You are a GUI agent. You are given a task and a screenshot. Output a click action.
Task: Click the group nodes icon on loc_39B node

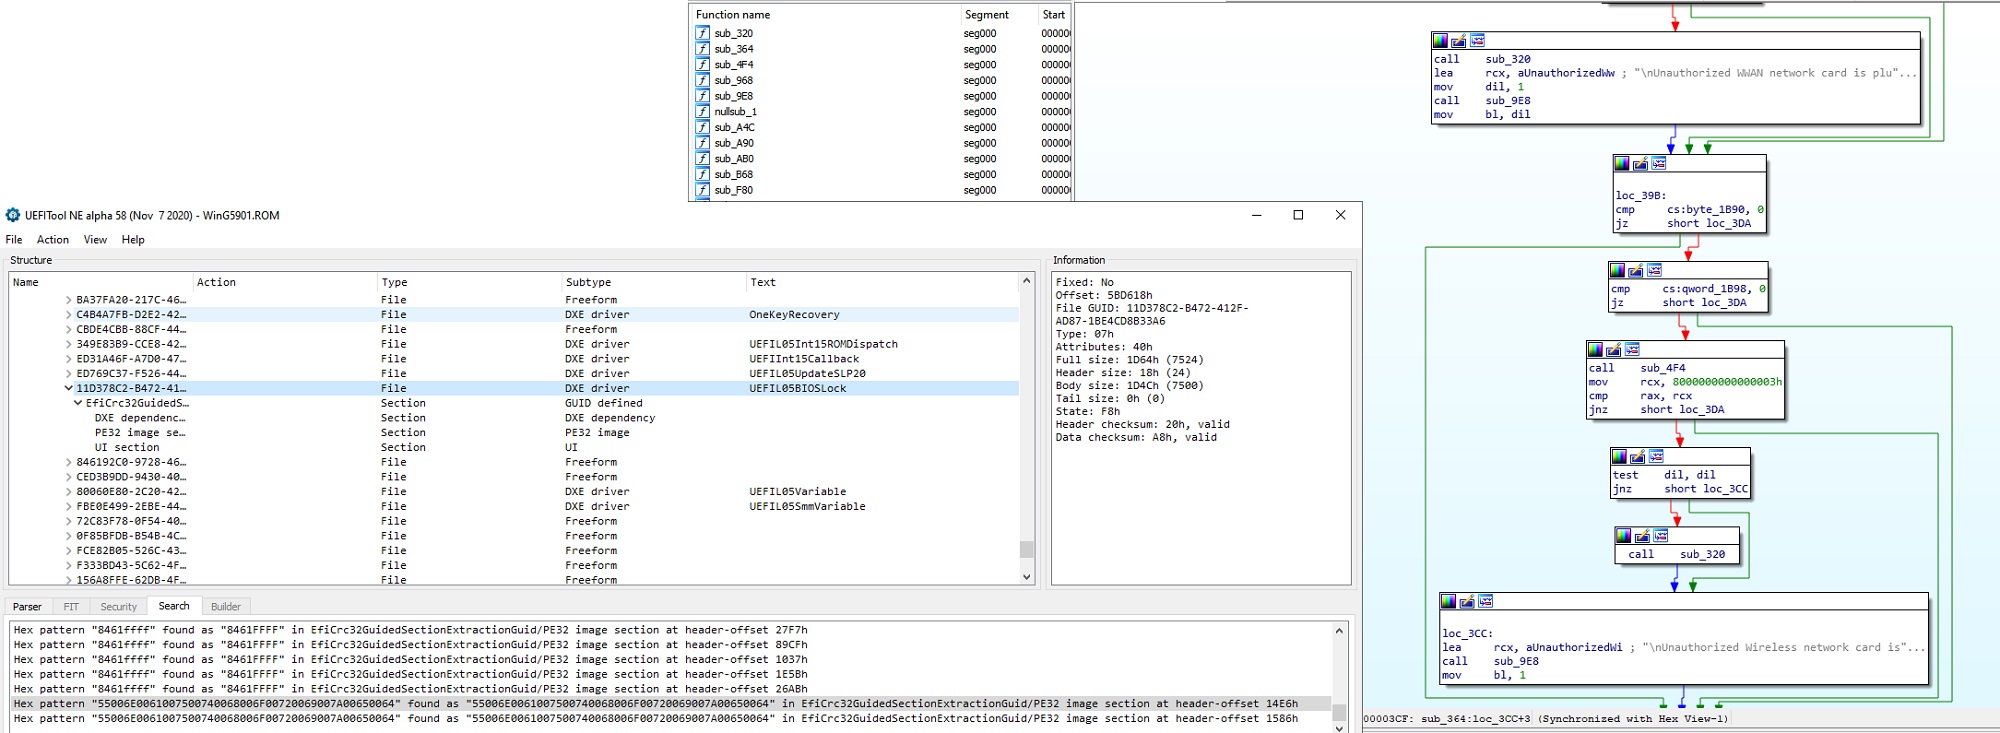point(1659,164)
